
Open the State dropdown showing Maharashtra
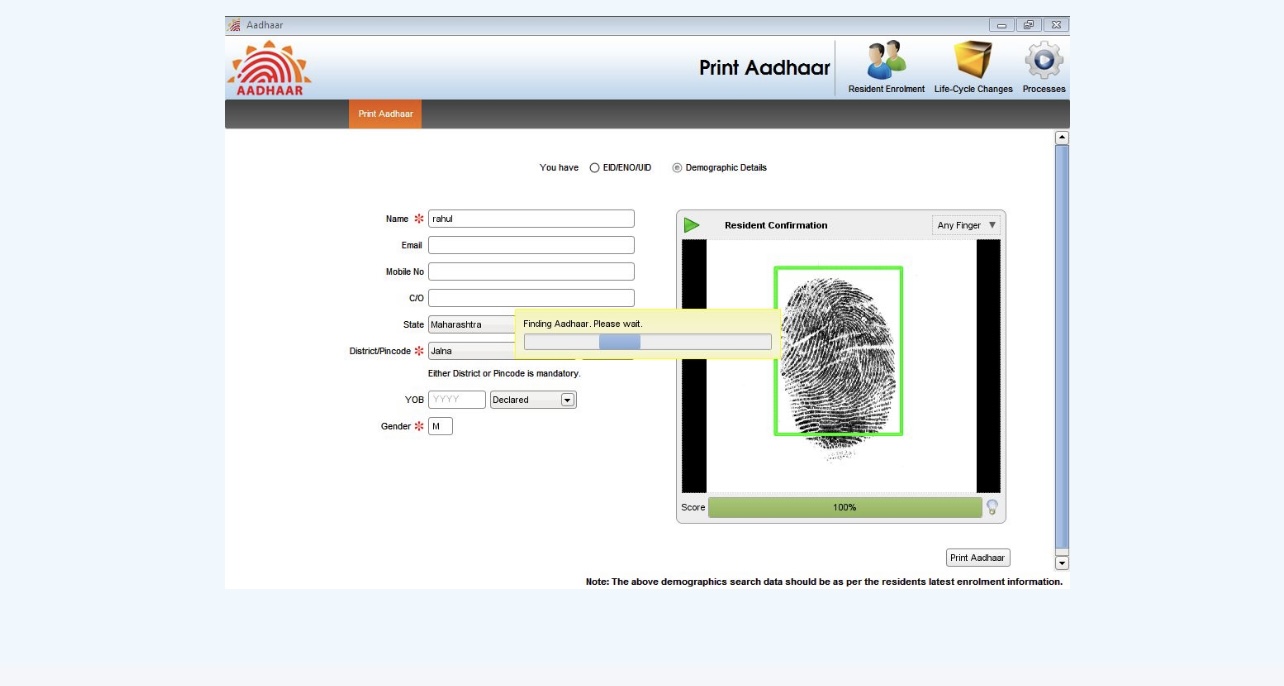471,325
